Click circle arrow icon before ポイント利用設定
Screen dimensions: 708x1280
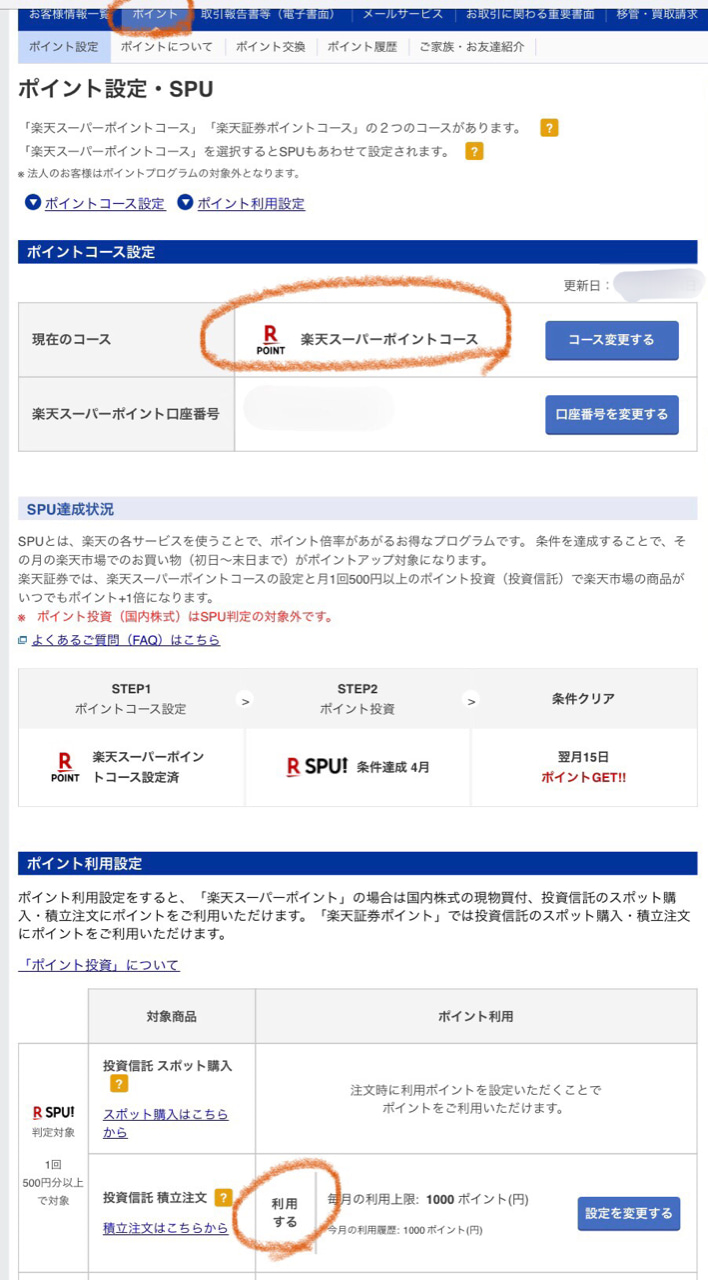pyautogui.click(x=185, y=203)
